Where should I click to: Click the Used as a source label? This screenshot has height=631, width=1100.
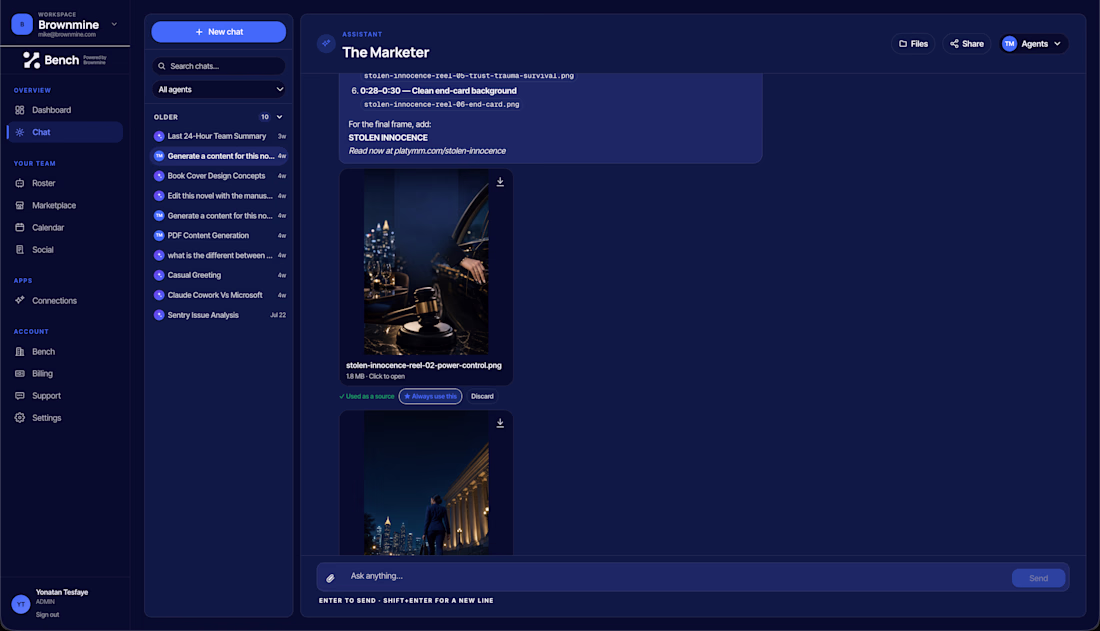click(x=367, y=397)
